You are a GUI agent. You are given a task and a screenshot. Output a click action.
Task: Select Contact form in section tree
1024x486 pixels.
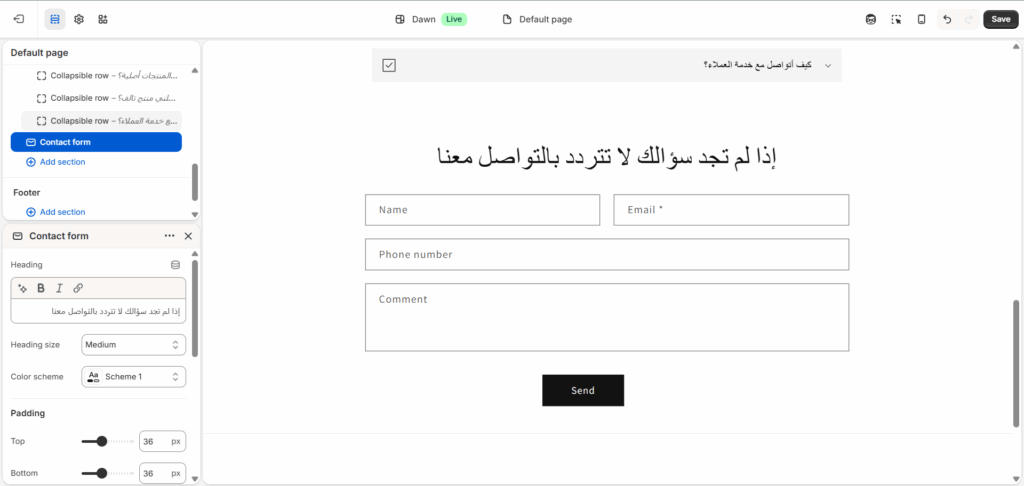tap(96, 142)
